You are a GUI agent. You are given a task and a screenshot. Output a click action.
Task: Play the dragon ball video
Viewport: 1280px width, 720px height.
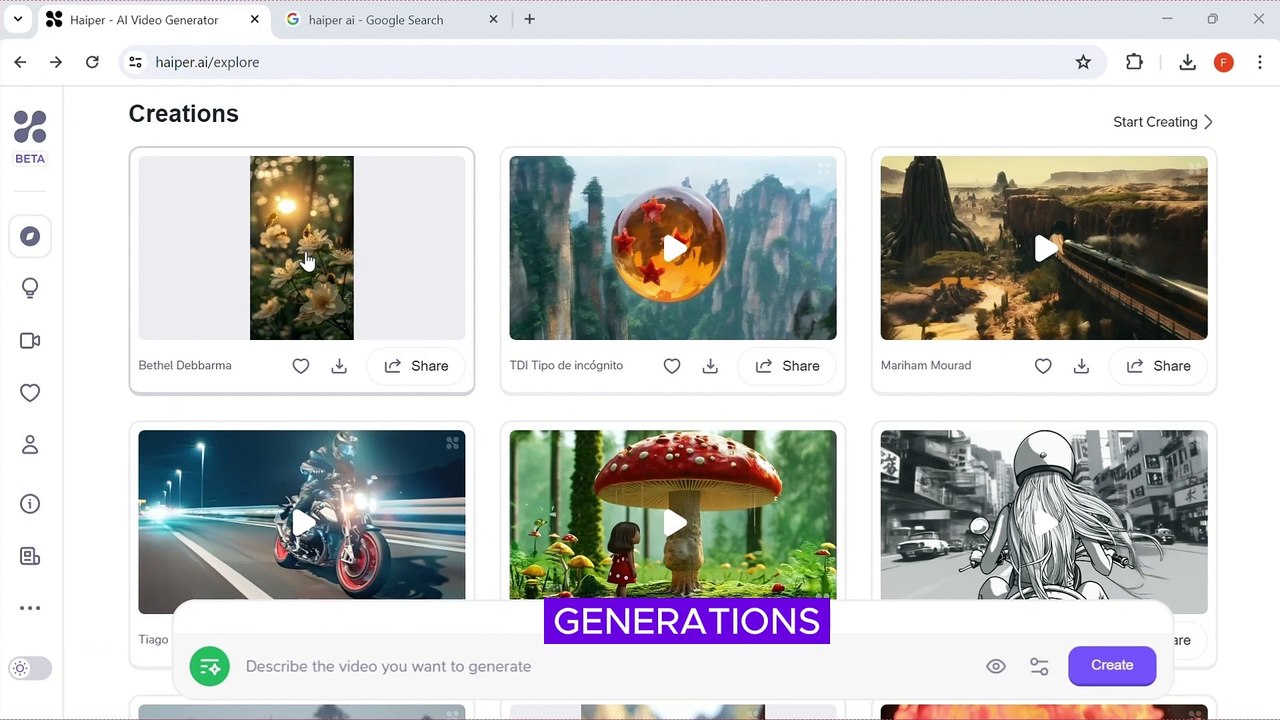[673, 248]
